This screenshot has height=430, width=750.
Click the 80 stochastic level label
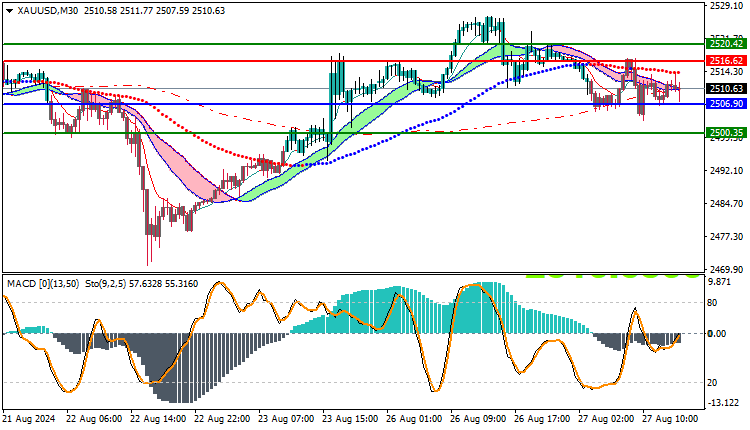712,303
